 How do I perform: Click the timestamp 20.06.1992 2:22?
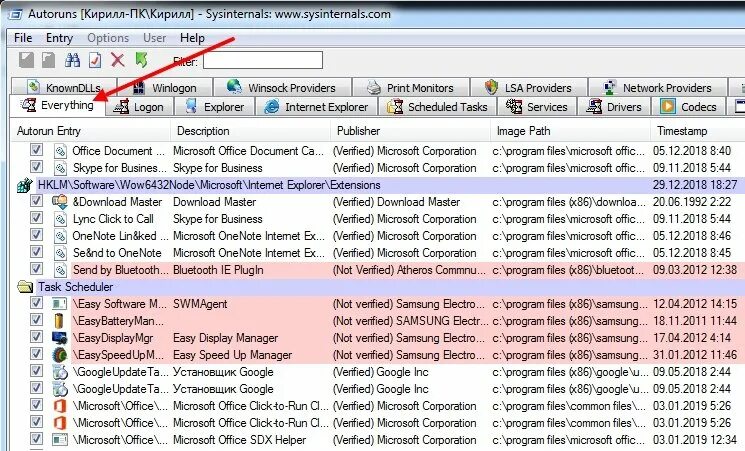[x=692, y=202]
